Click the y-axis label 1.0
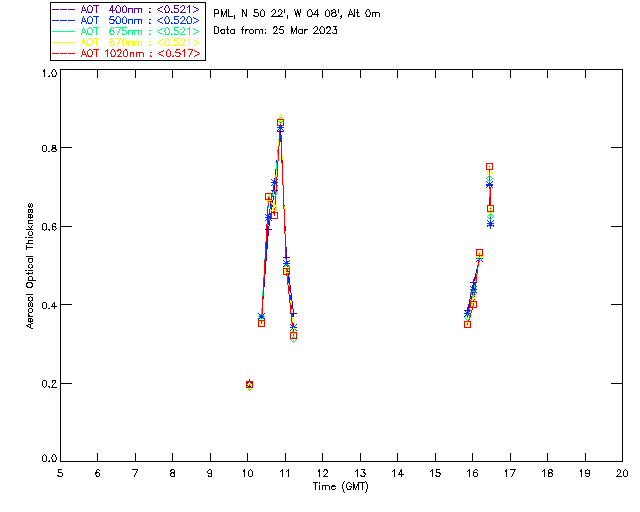This screenshot has width=640, height=512. coord(49,73)
